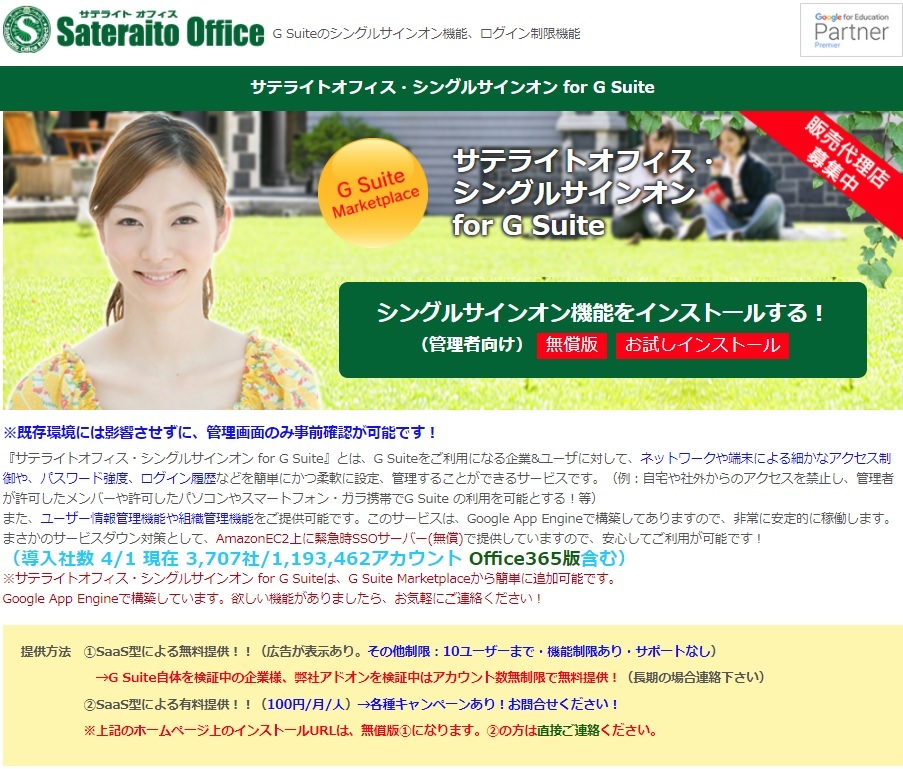Click text ②SaaS型による有料提供 (100円/月/人)
903x769 pixels.
pos(218,704)
